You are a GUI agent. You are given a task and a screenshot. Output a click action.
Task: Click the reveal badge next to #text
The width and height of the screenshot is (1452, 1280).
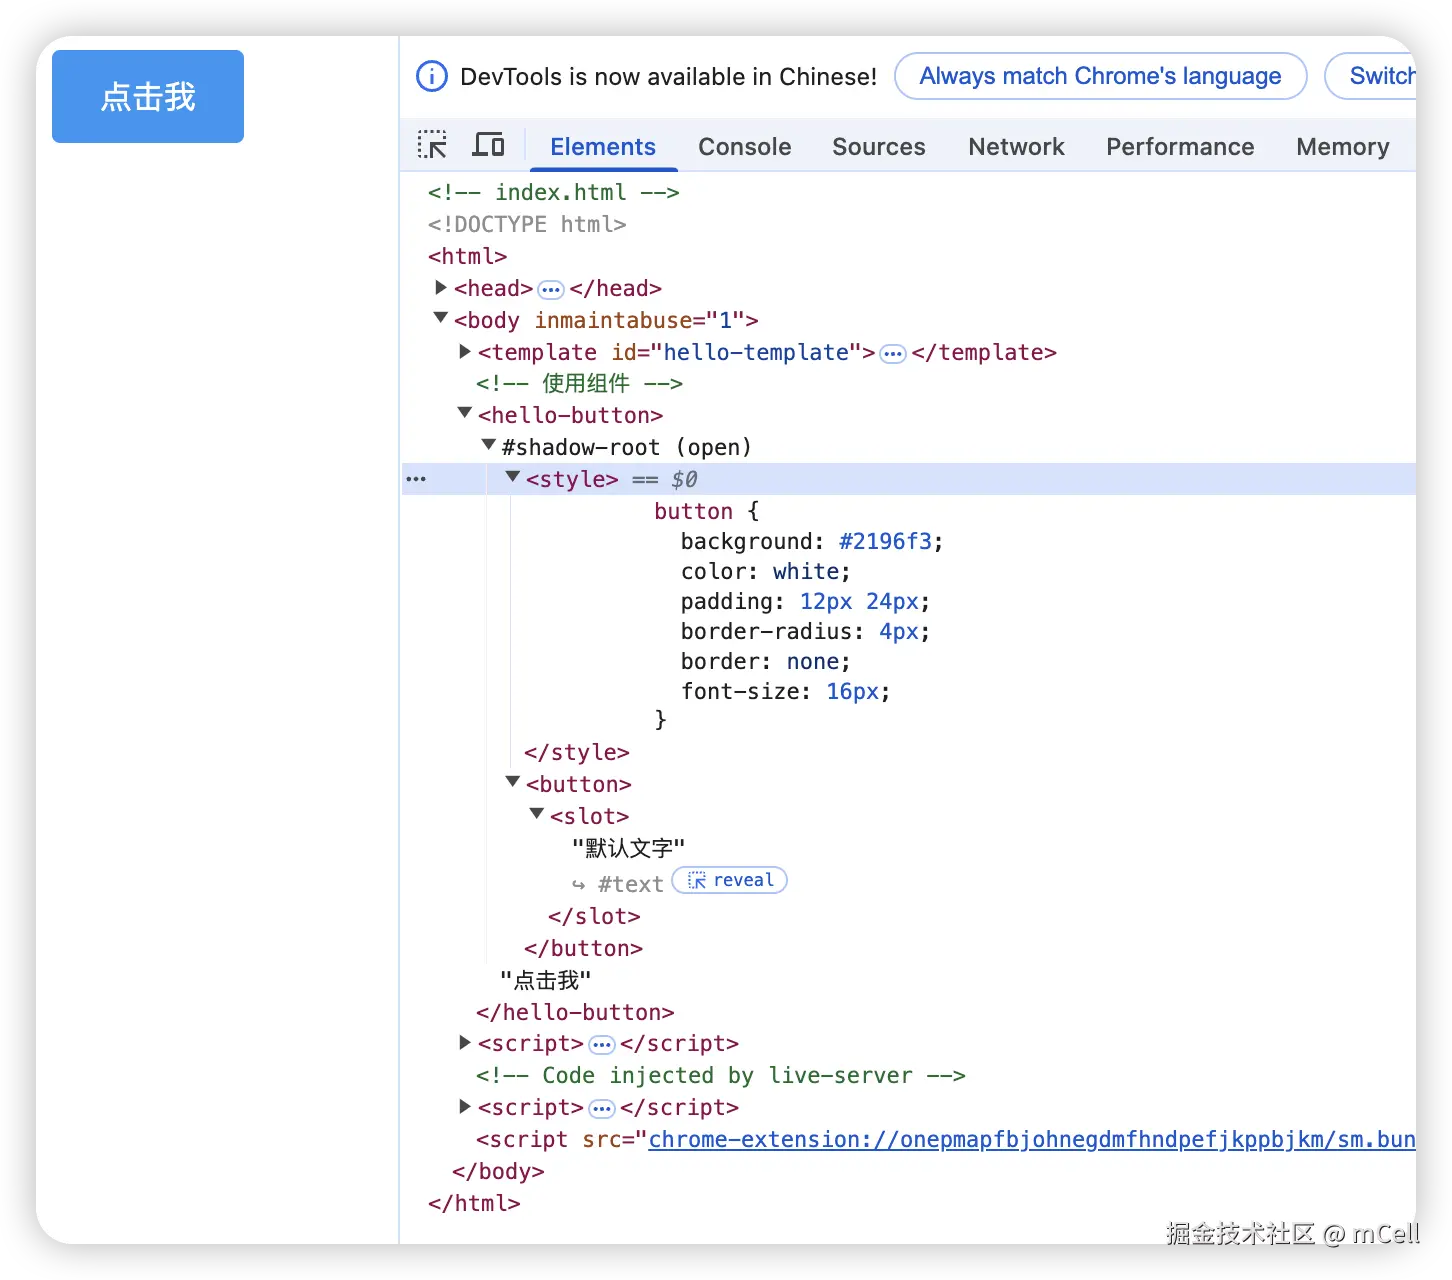click(x=730, y=880)
